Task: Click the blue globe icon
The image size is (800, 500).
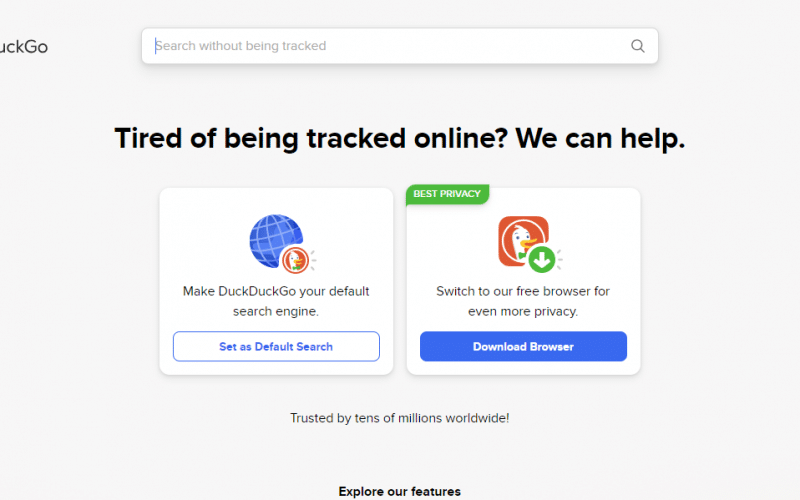Action: coord(272,238)
